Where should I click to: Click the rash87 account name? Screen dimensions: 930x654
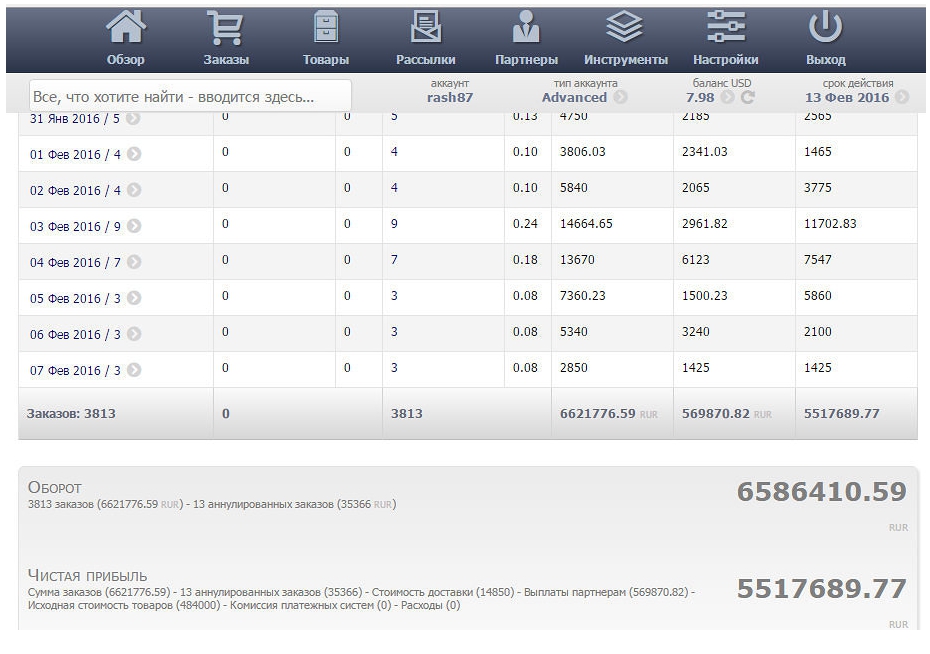point(450,98)
